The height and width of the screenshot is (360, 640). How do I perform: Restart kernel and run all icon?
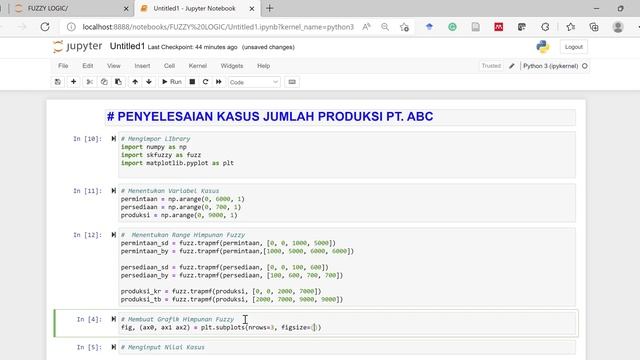click(219, 82)
